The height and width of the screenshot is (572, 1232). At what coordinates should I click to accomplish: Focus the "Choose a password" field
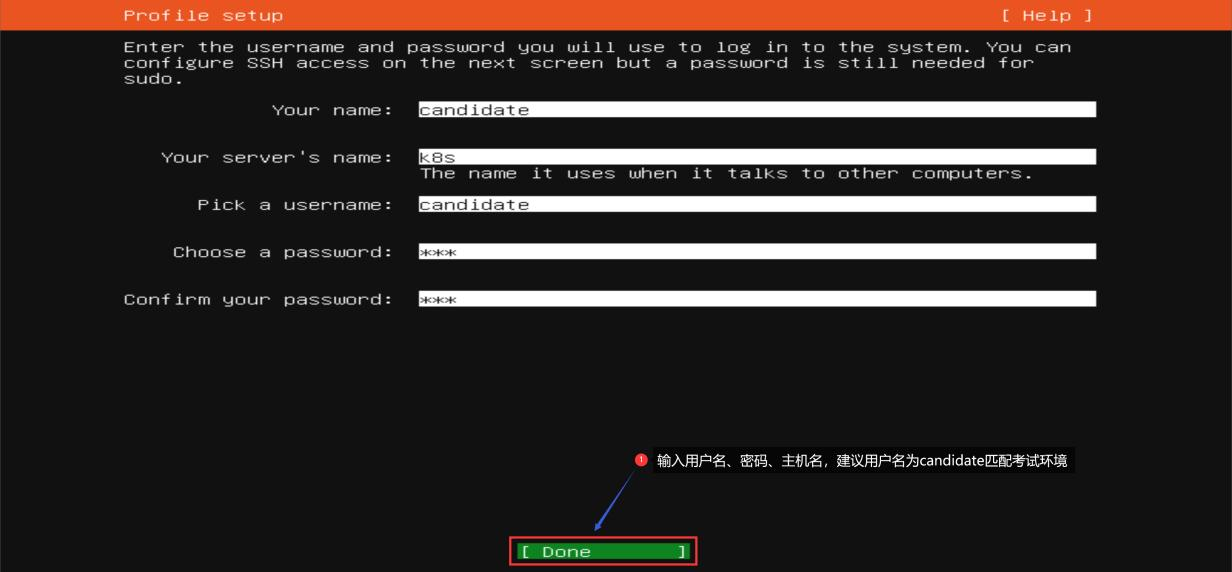click(x=757, y=252)
